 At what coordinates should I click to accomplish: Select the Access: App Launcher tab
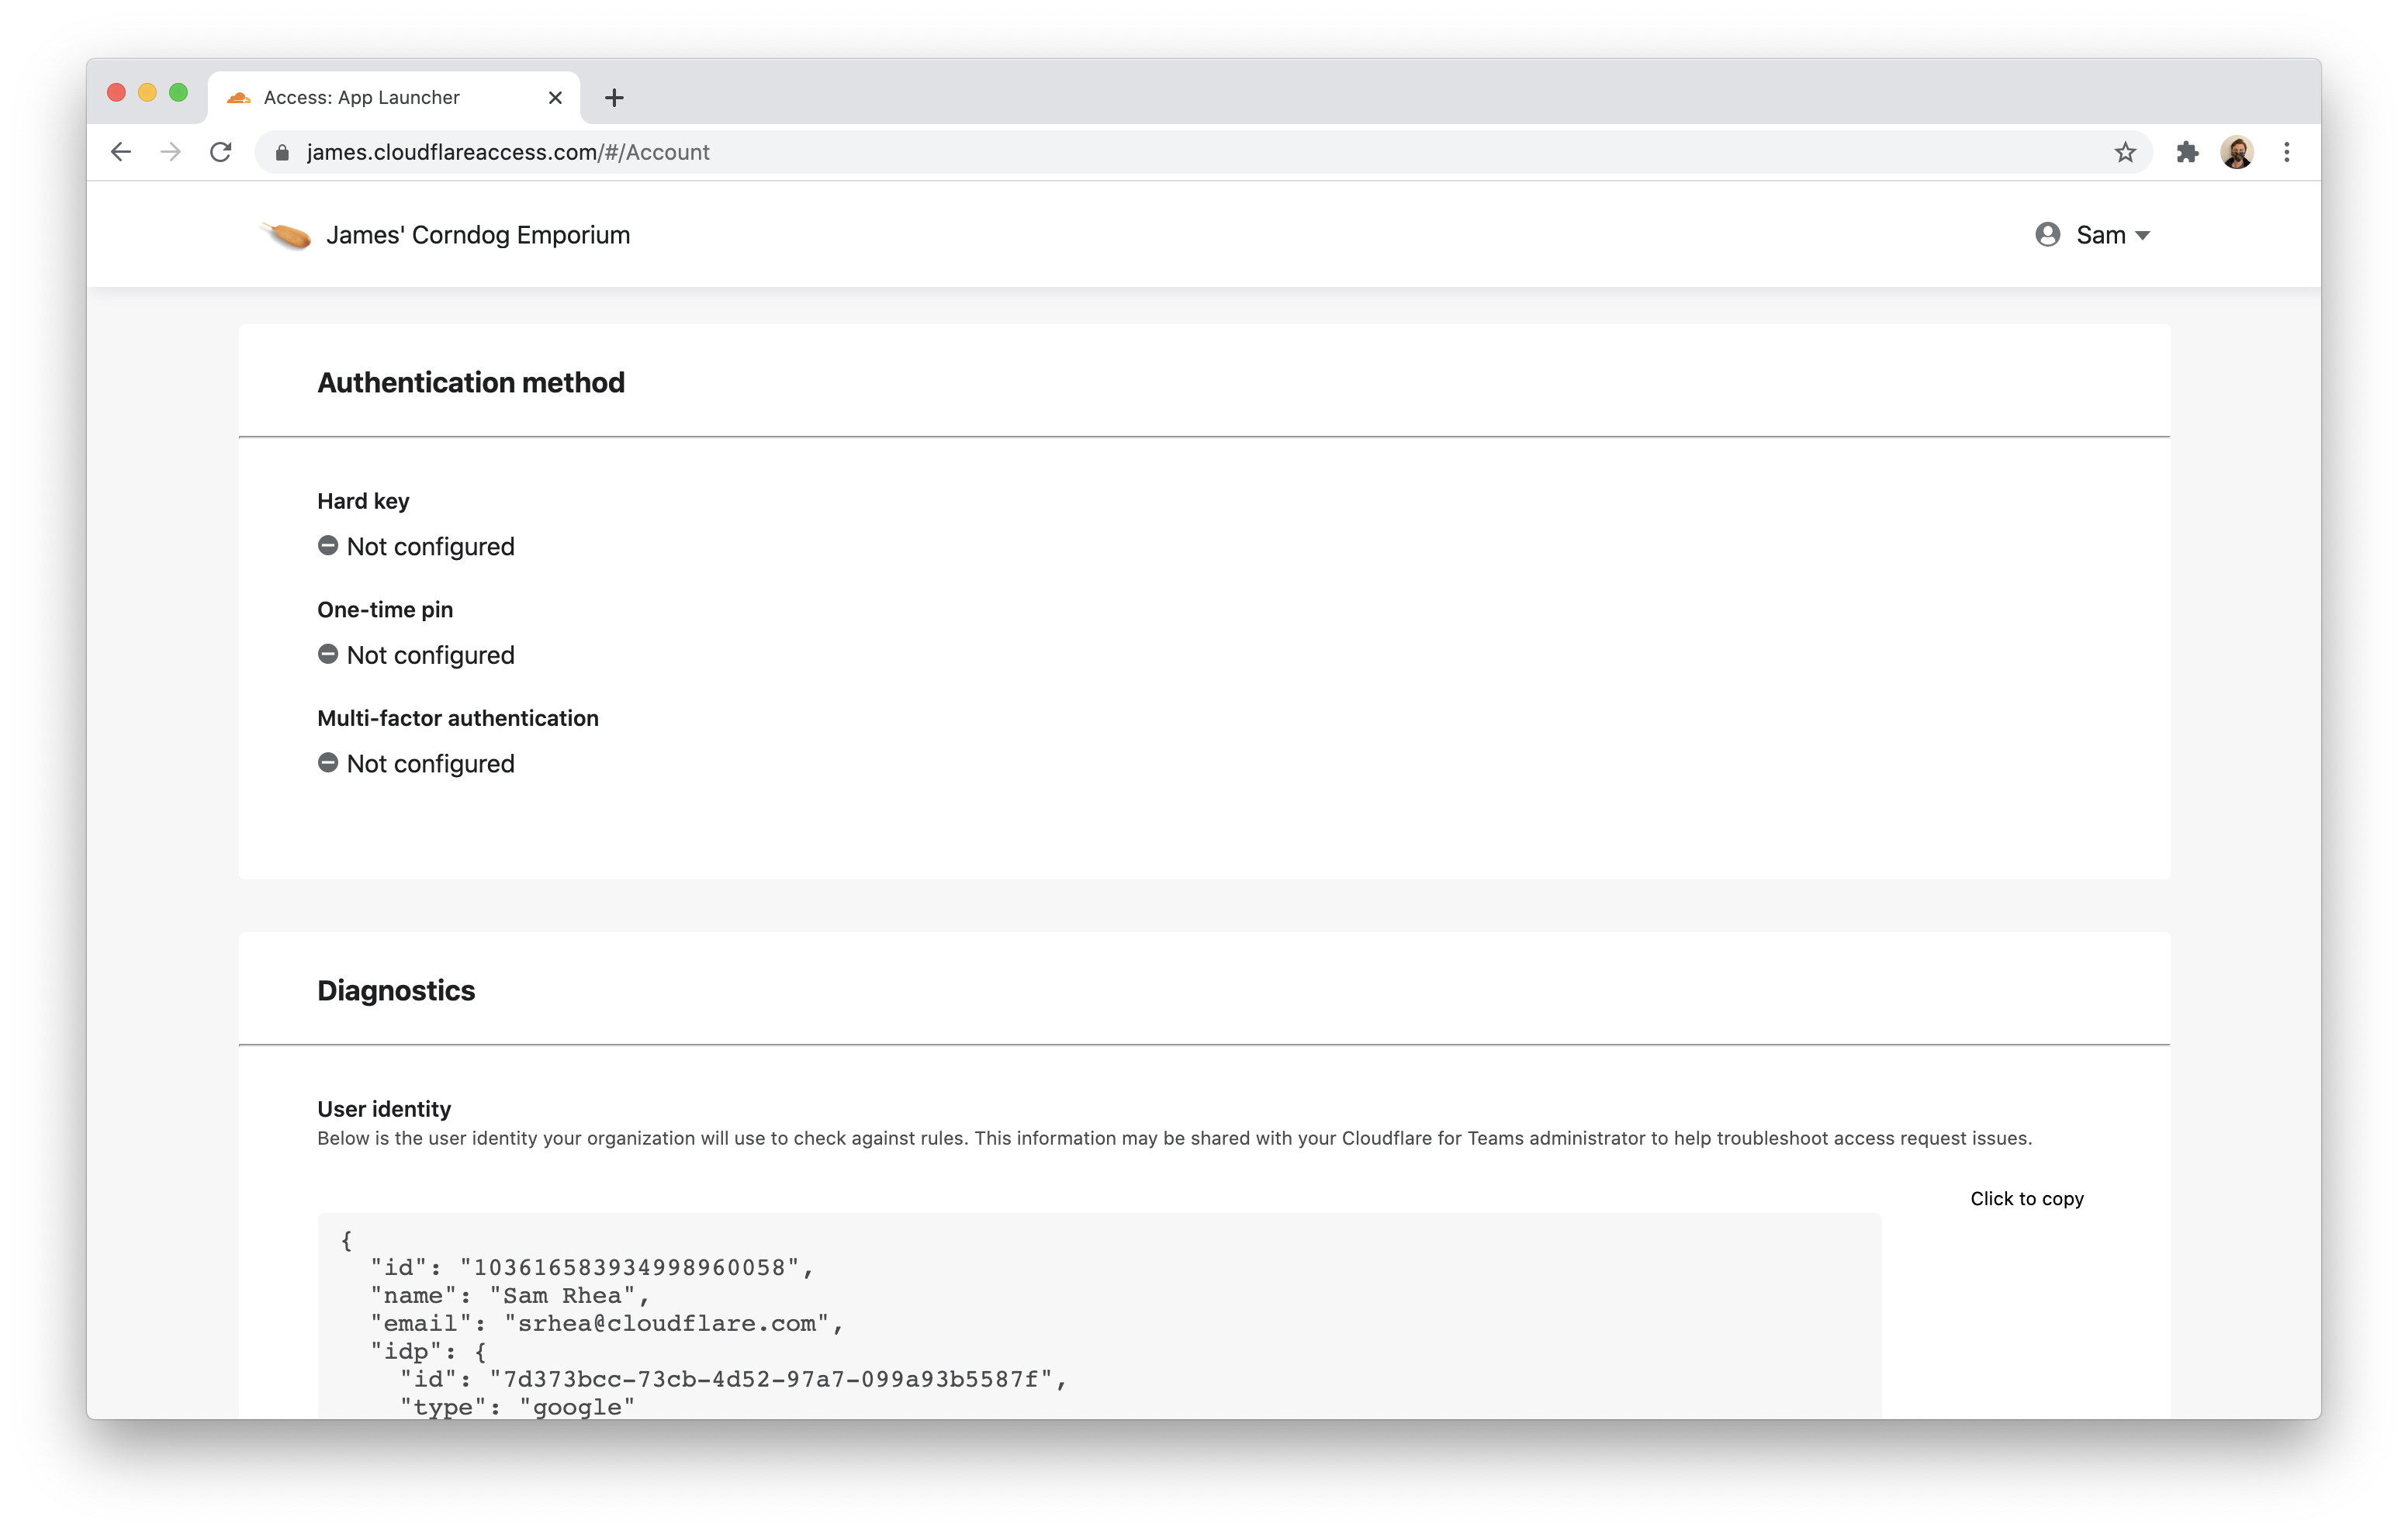tap(362, 97)
